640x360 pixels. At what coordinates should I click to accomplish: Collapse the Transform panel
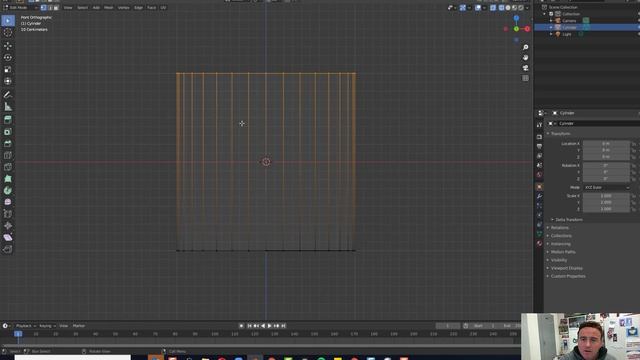click(x=559, y=133)
